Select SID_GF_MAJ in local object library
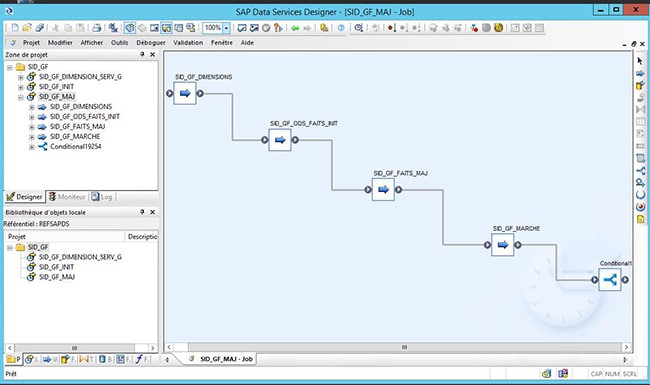 (56, 277)
